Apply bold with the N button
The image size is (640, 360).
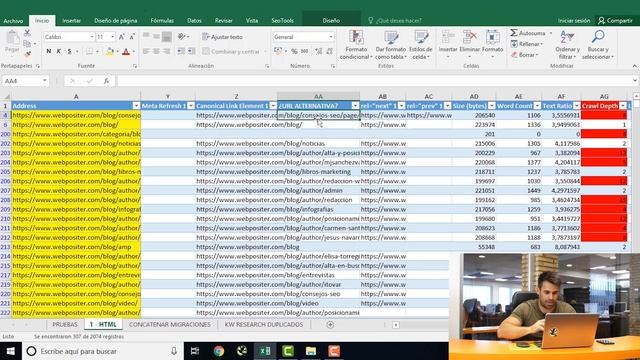pos(49,51)
